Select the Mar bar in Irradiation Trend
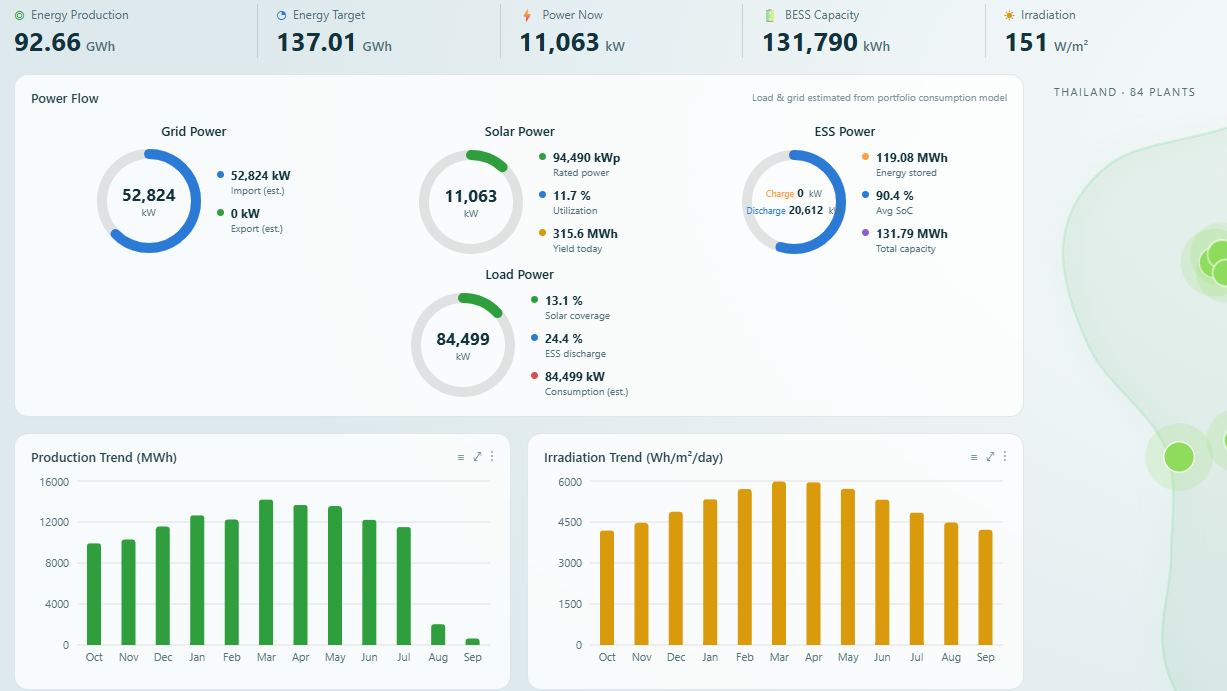This screenshot has height=691, width=1227. point(779,563)
